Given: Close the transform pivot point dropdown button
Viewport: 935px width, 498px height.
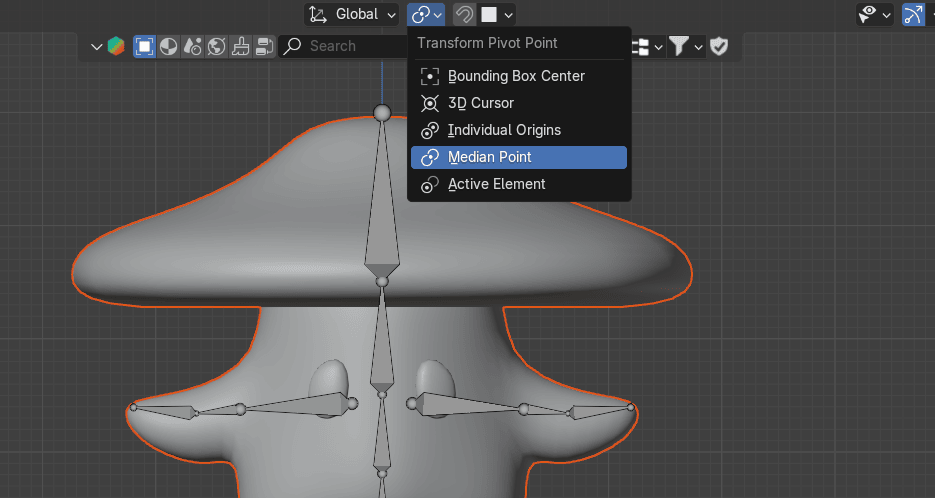Looking at the screenshot, I should (426, 14).
